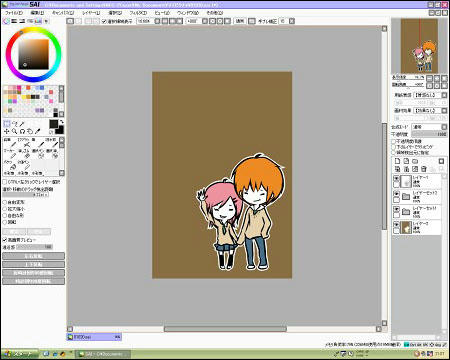450x360 pixels.
Task: Transfer layer contents down icon
Action: click(397, 169)
